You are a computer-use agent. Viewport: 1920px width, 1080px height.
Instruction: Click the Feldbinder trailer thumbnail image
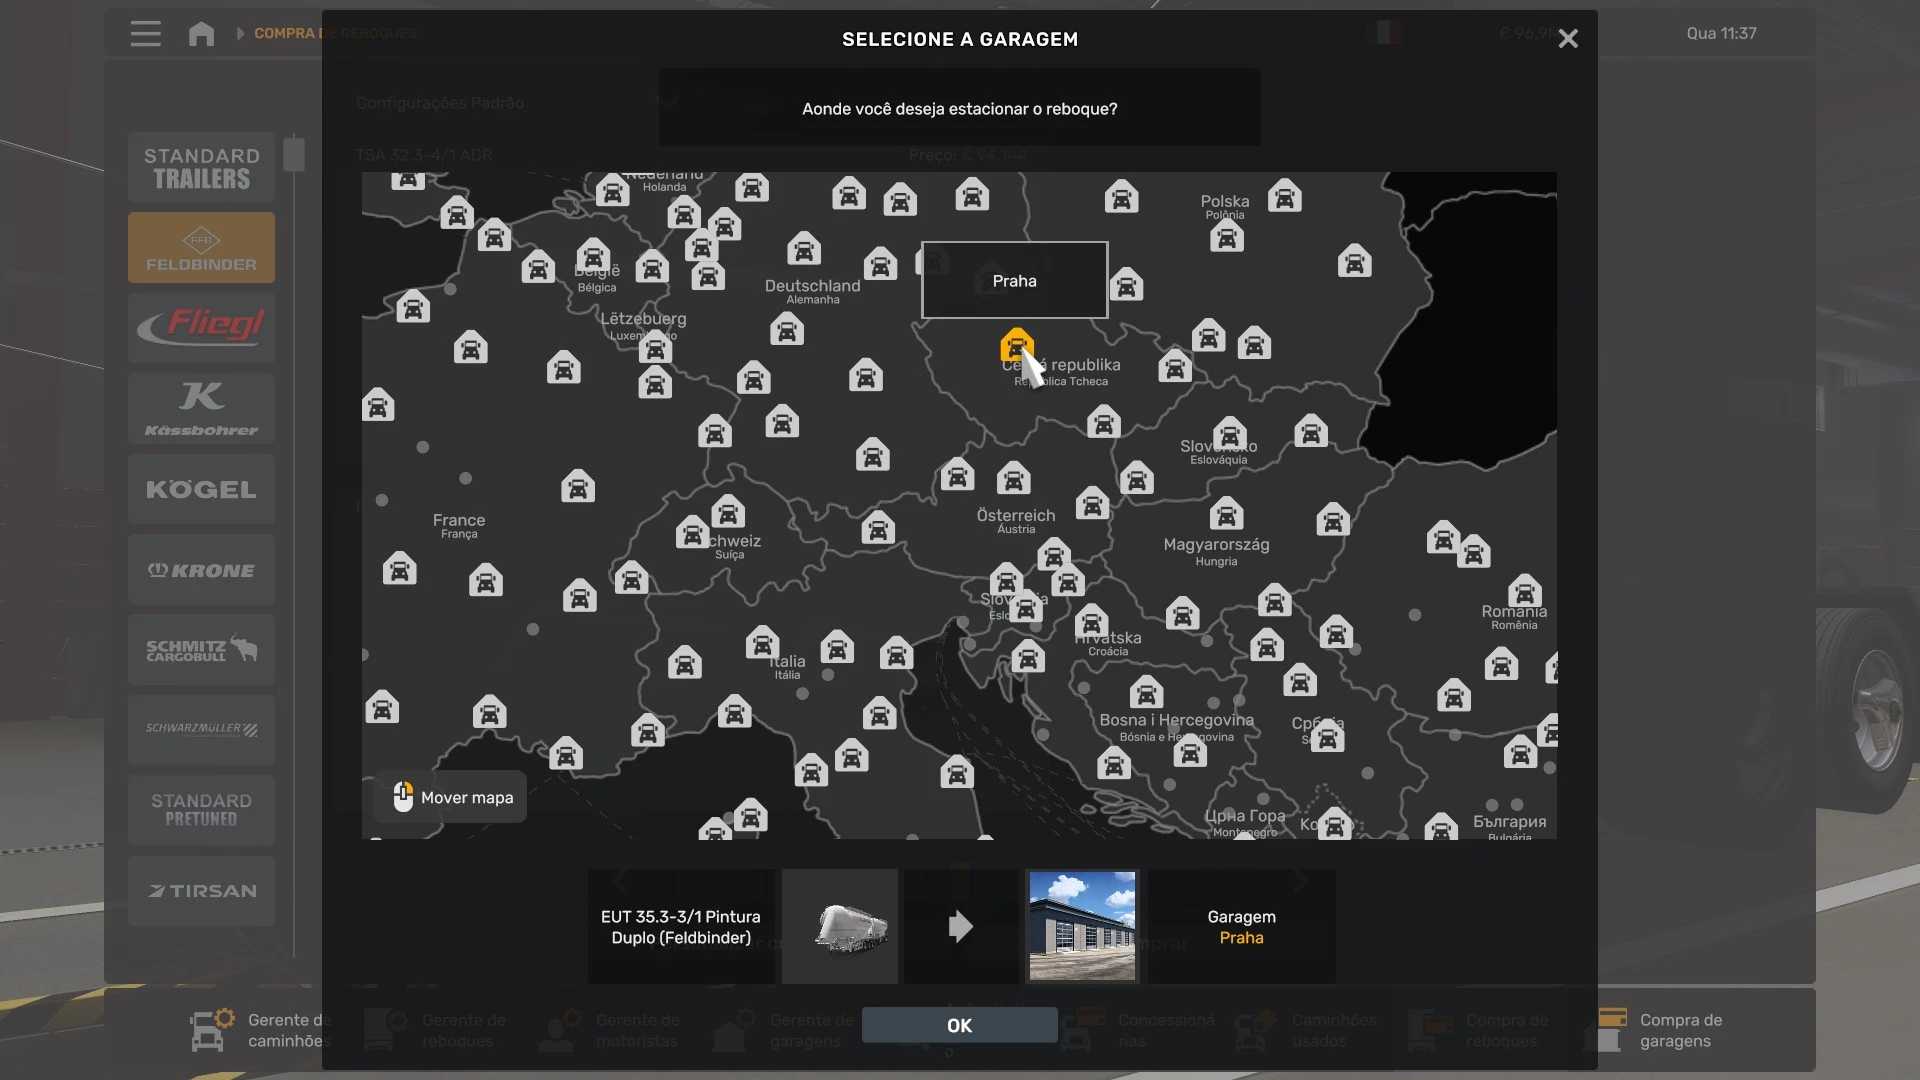pos(840,926)
